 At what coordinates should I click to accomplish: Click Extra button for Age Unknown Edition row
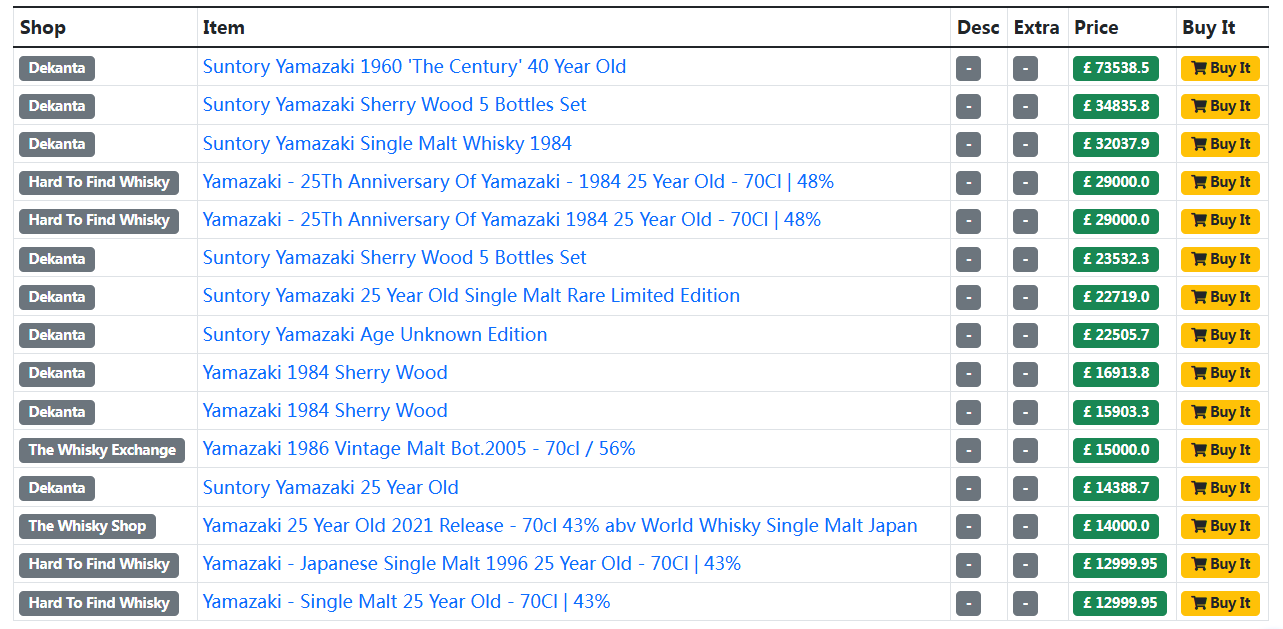pyautogui.click(x=1025, y=335)
